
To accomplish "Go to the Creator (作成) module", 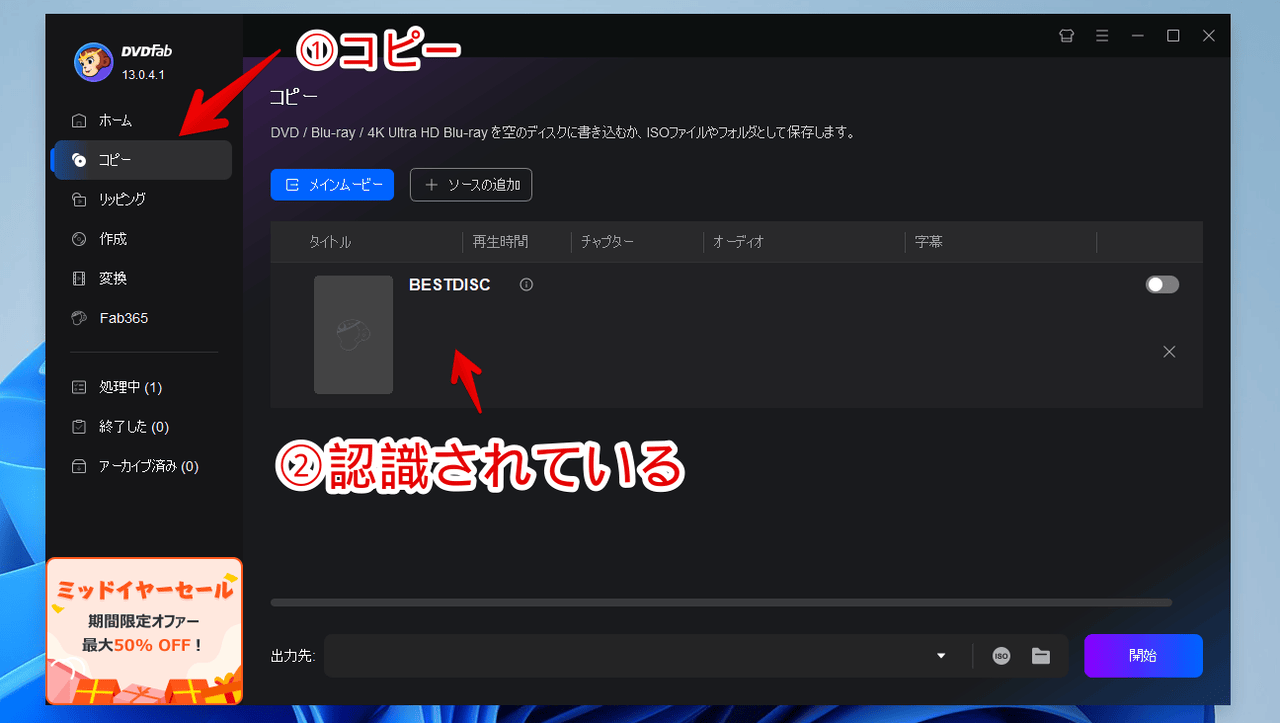I will coord(141,239).
